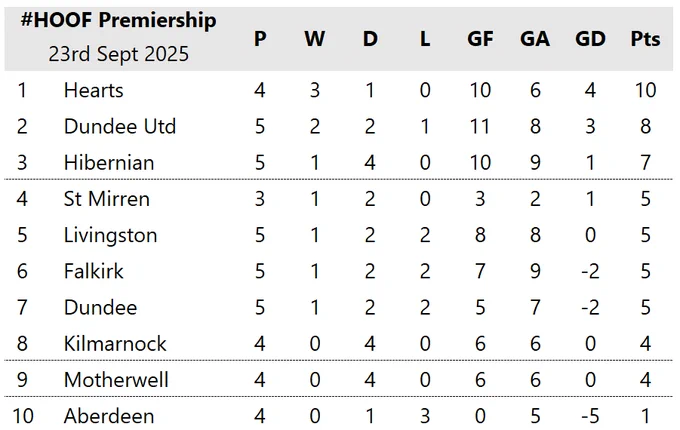Click the #HOOF Premiership title
The width and height of the screenshot is (680, 430).
[x=118, y=21]
